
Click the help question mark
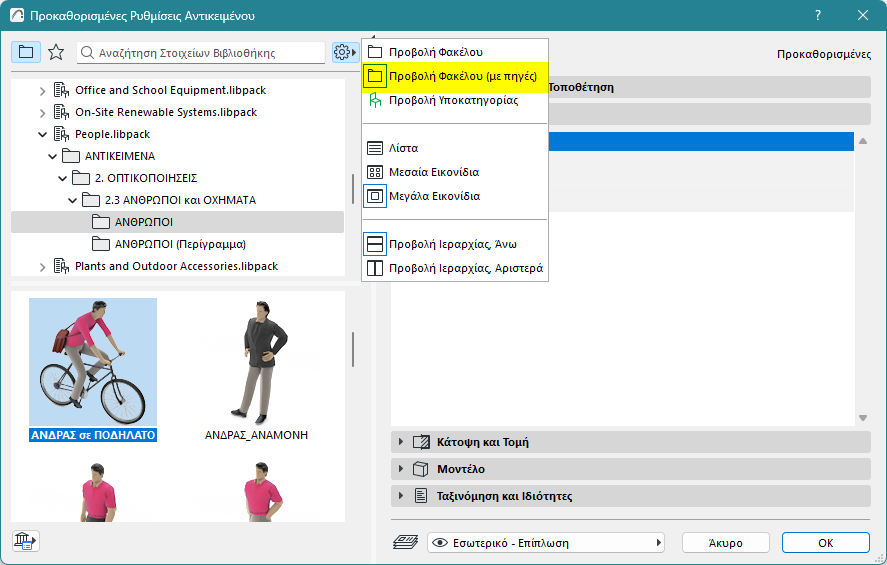point(818,15)
